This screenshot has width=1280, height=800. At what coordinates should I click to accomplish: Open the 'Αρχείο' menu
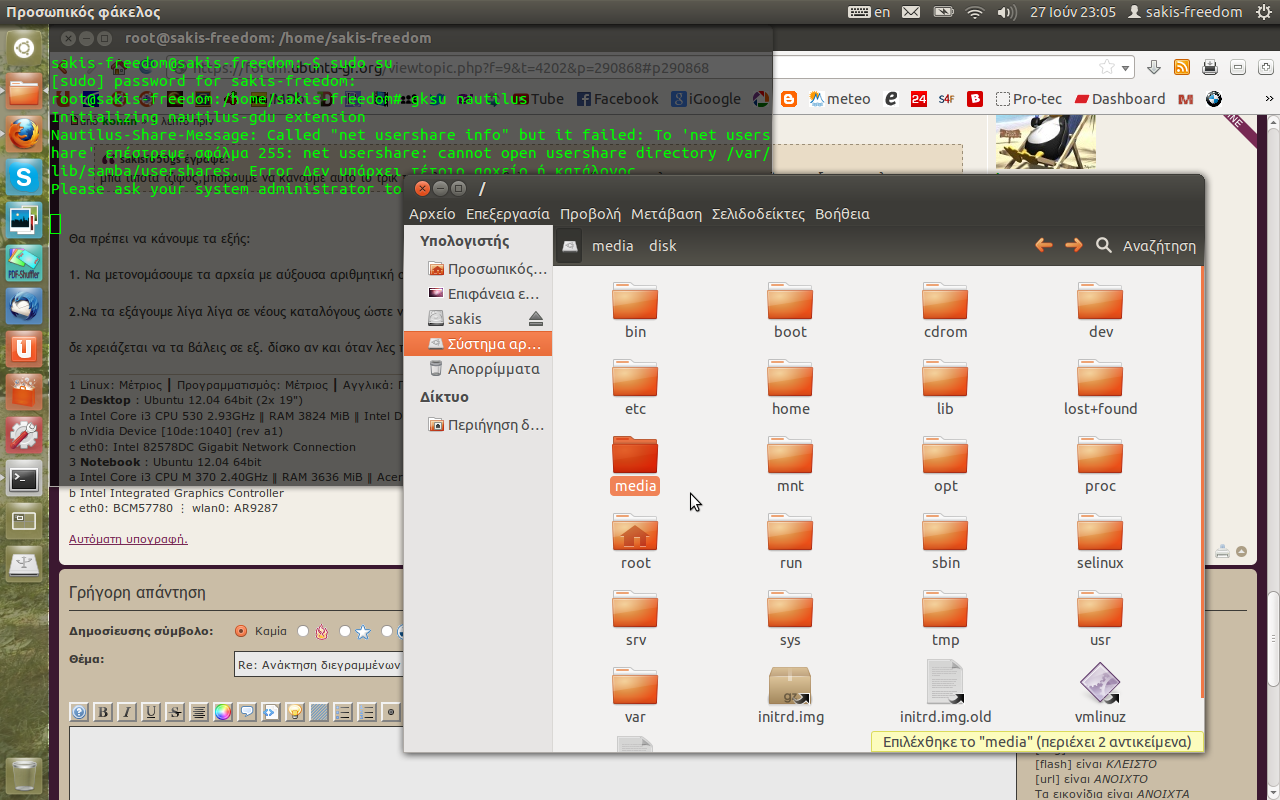[432, 214]
